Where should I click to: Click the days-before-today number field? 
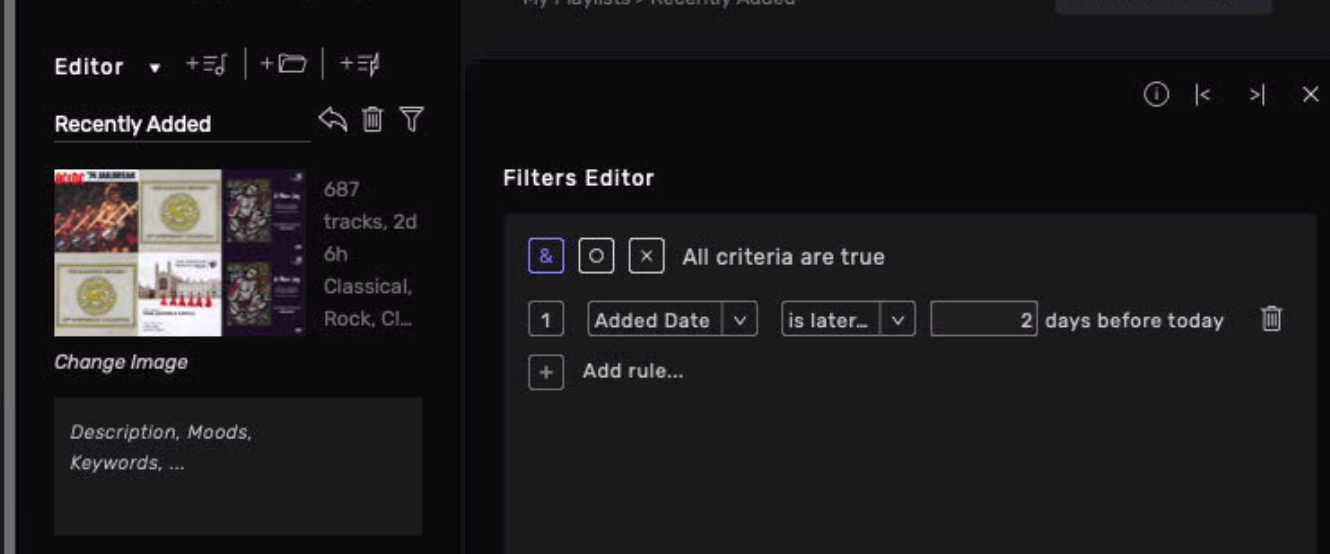pos(984,320)
